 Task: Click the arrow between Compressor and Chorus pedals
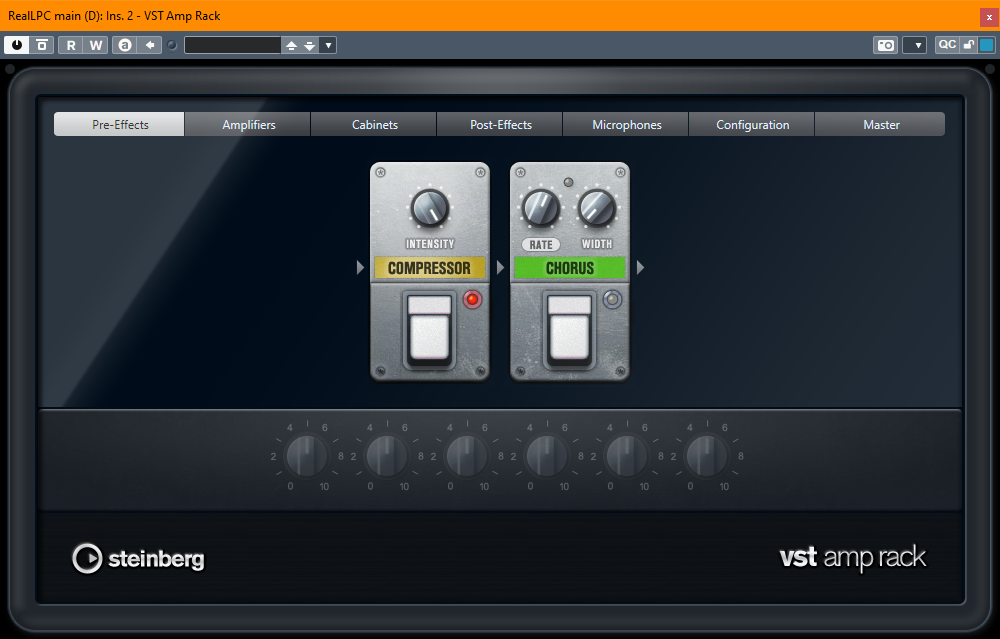500,267
